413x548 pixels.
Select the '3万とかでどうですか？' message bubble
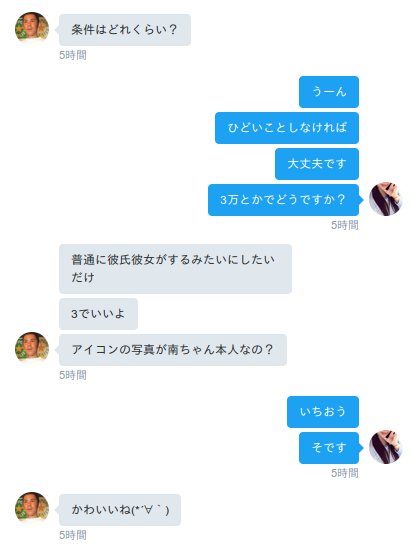click(283, 200)
